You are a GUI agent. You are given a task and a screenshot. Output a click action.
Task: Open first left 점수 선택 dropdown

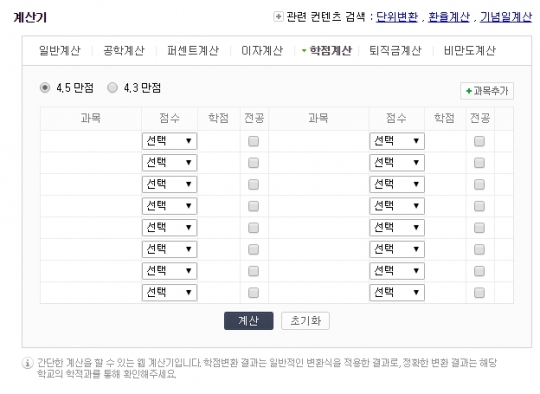(169, 141)
